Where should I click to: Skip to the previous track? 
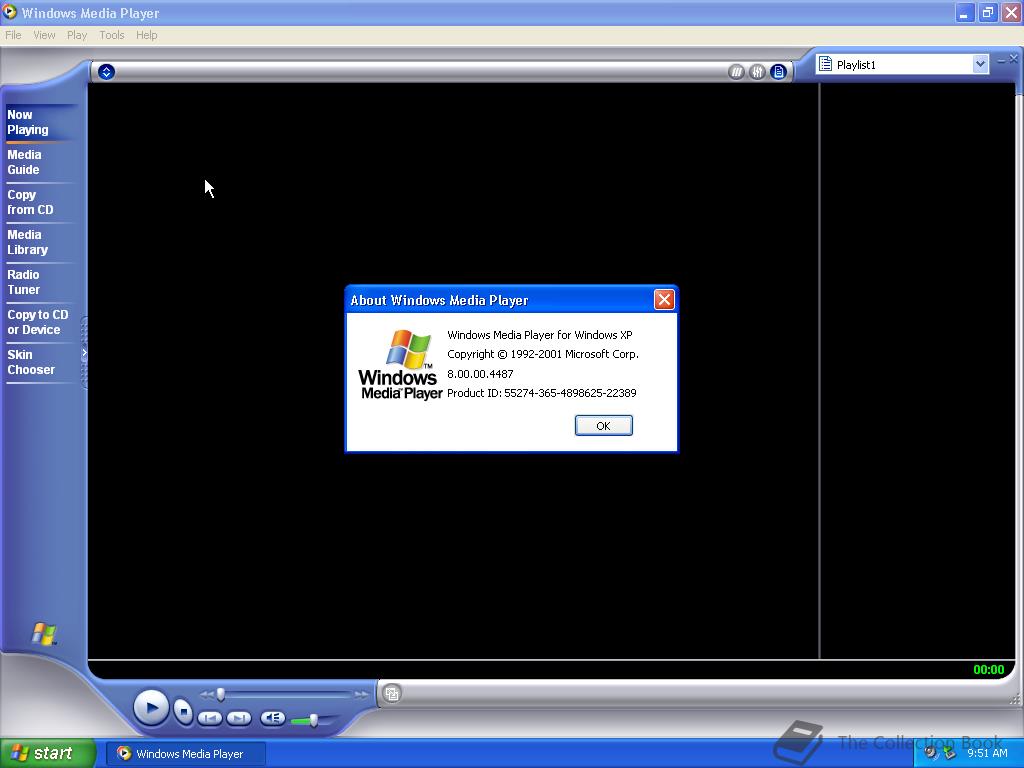[210, 718]
